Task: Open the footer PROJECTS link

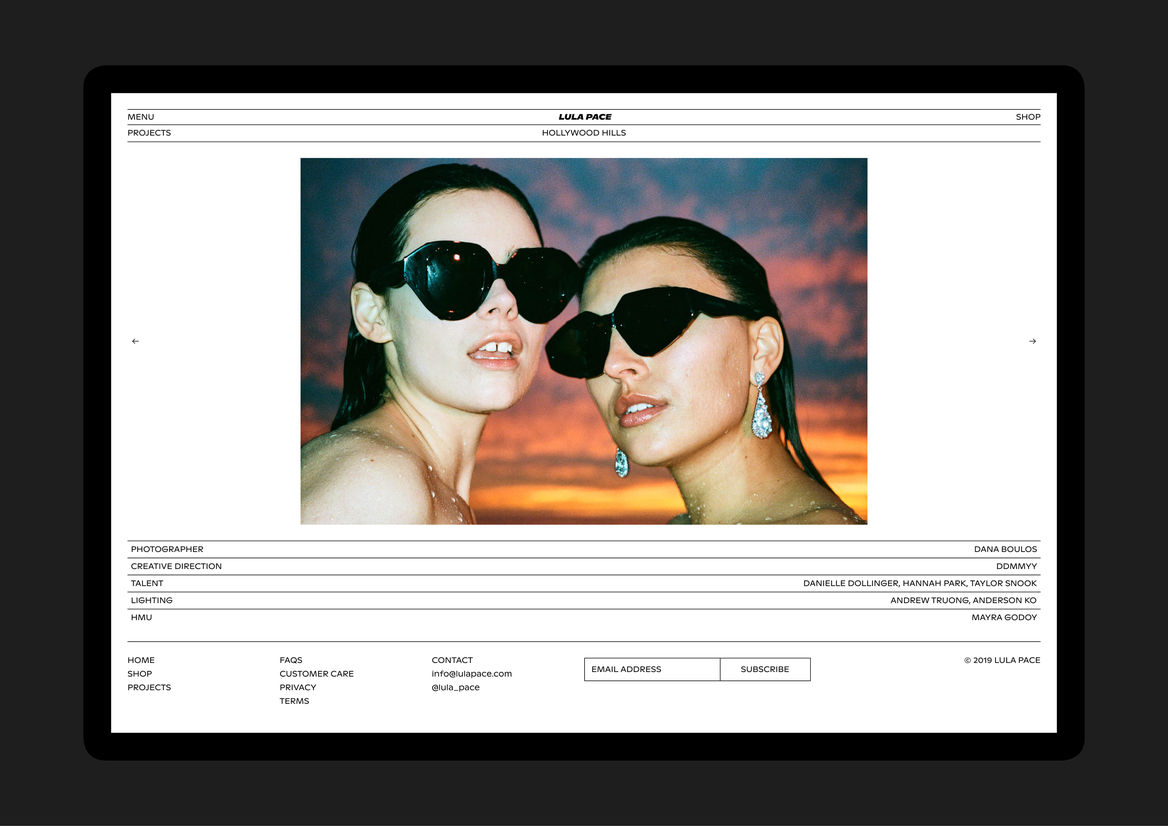Action: coord(149,687)
